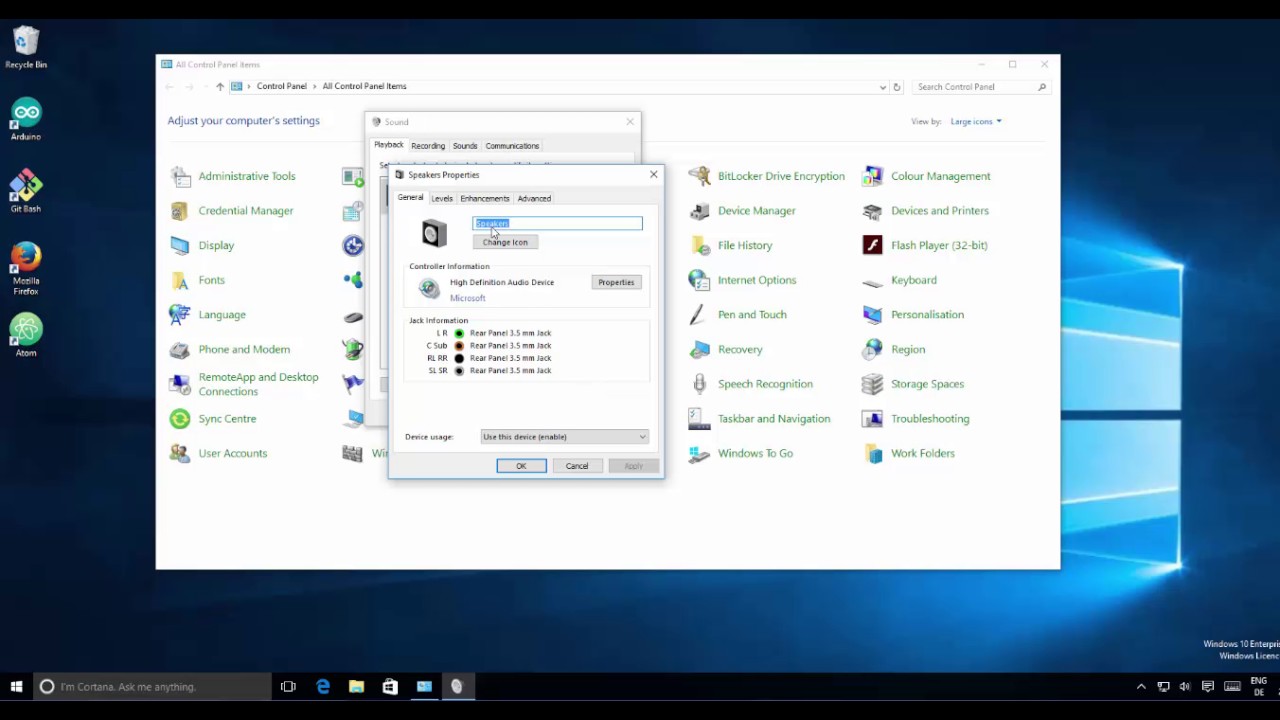Click the volume icon in the system tray
Screen dimensions: 1280x720
1184,687
